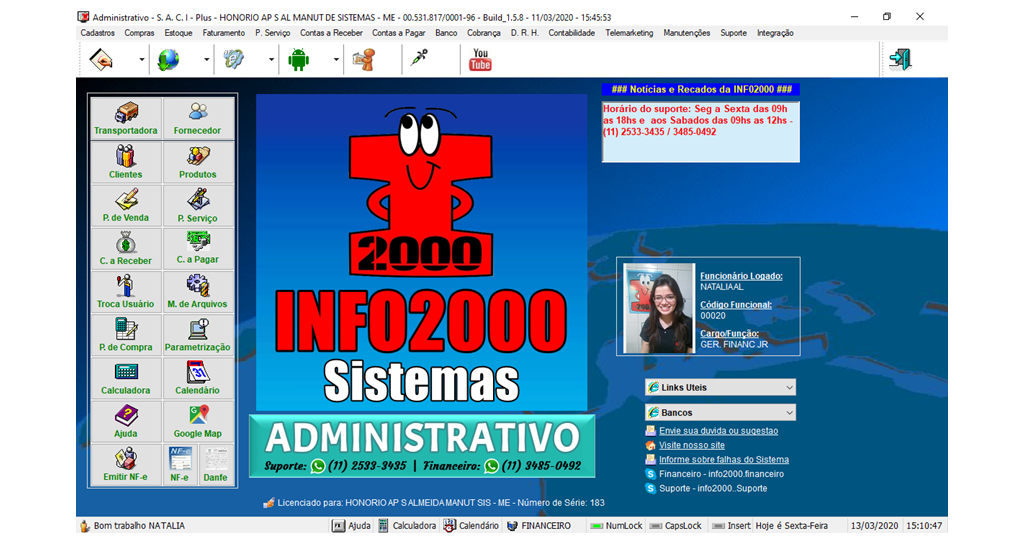
Task: Open M. de Arquivos shortcut
Action: (x=198, y=291)
